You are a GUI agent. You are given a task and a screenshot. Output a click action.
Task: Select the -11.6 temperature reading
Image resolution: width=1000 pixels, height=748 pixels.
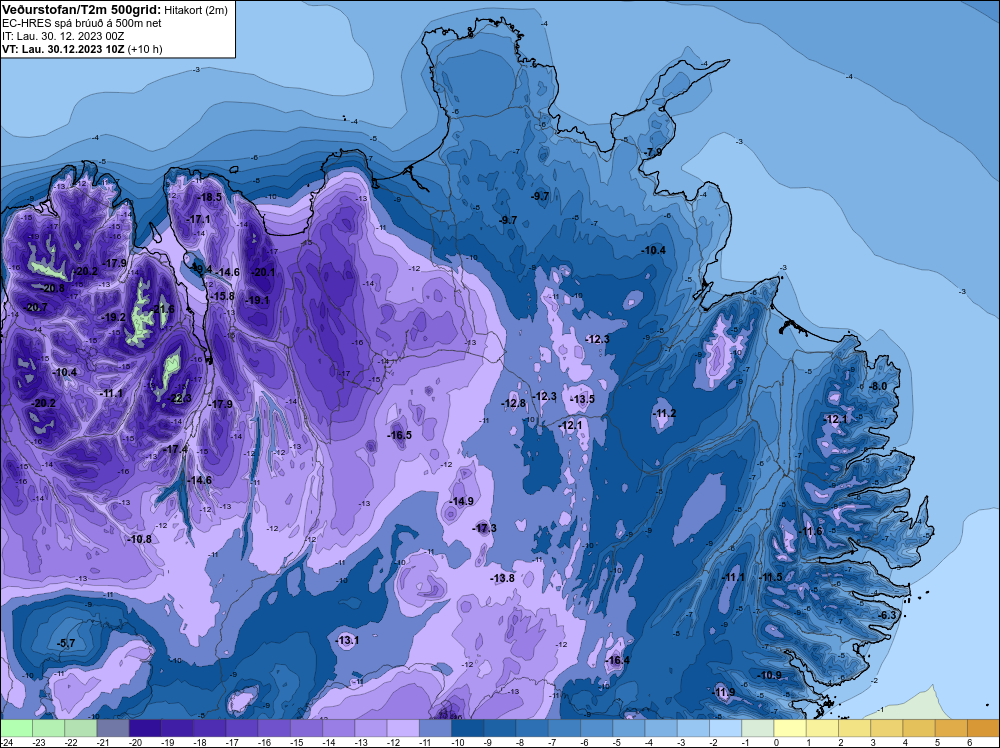click(x=811, y=532)
